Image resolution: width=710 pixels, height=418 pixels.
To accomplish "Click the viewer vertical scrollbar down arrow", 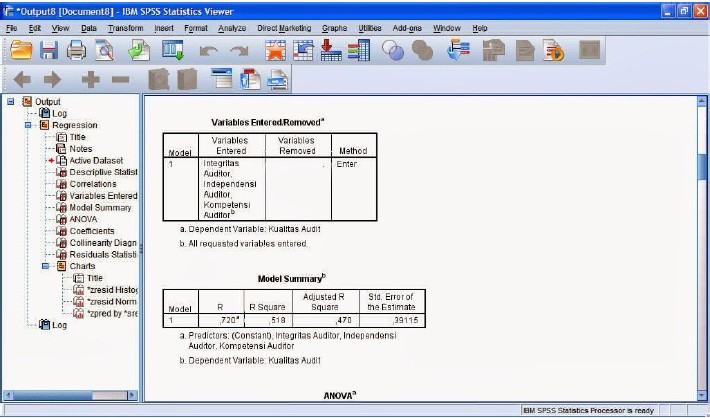I will (702, 394).
